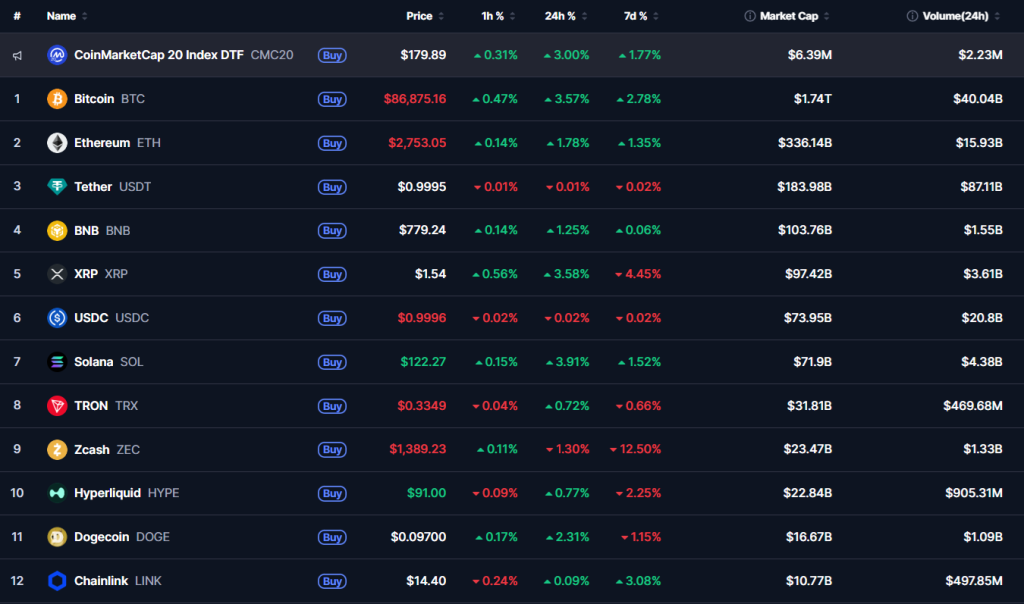Viewport: 1024px width, 604px height.
Task: Open the Bitcoin BTC name link
Action: [109, 99]
